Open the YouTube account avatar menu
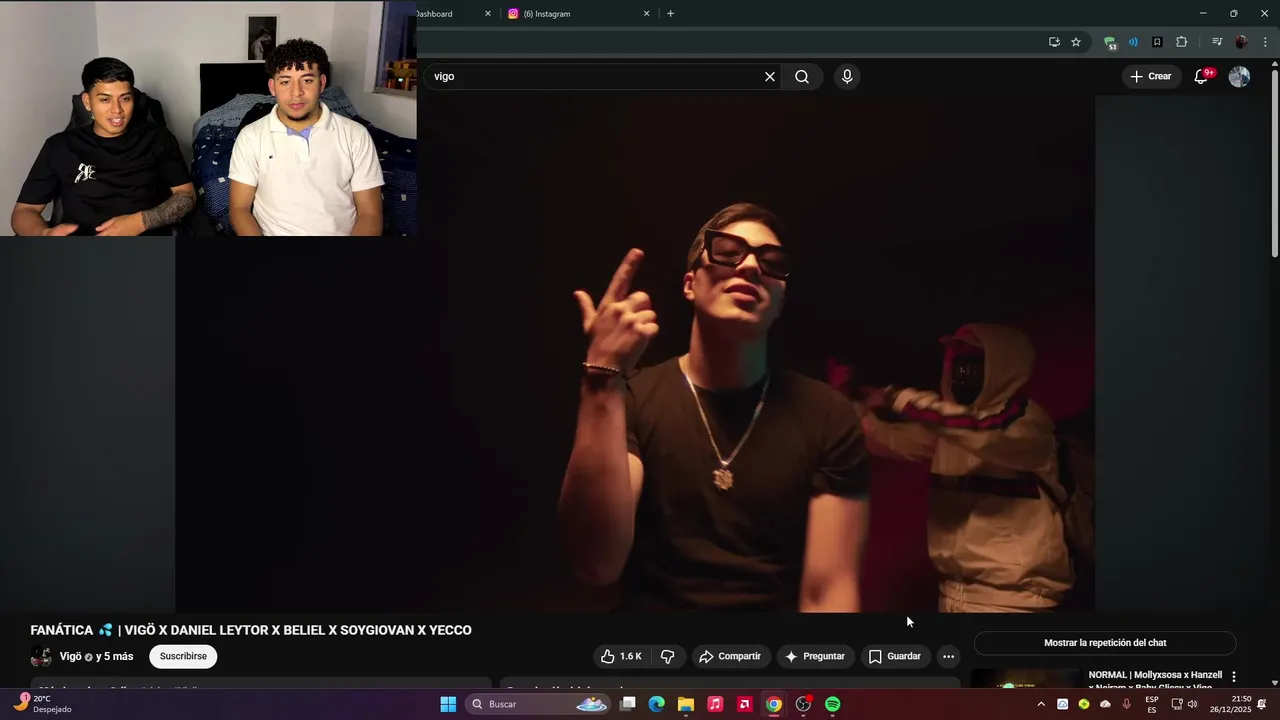 (1239, 77)
